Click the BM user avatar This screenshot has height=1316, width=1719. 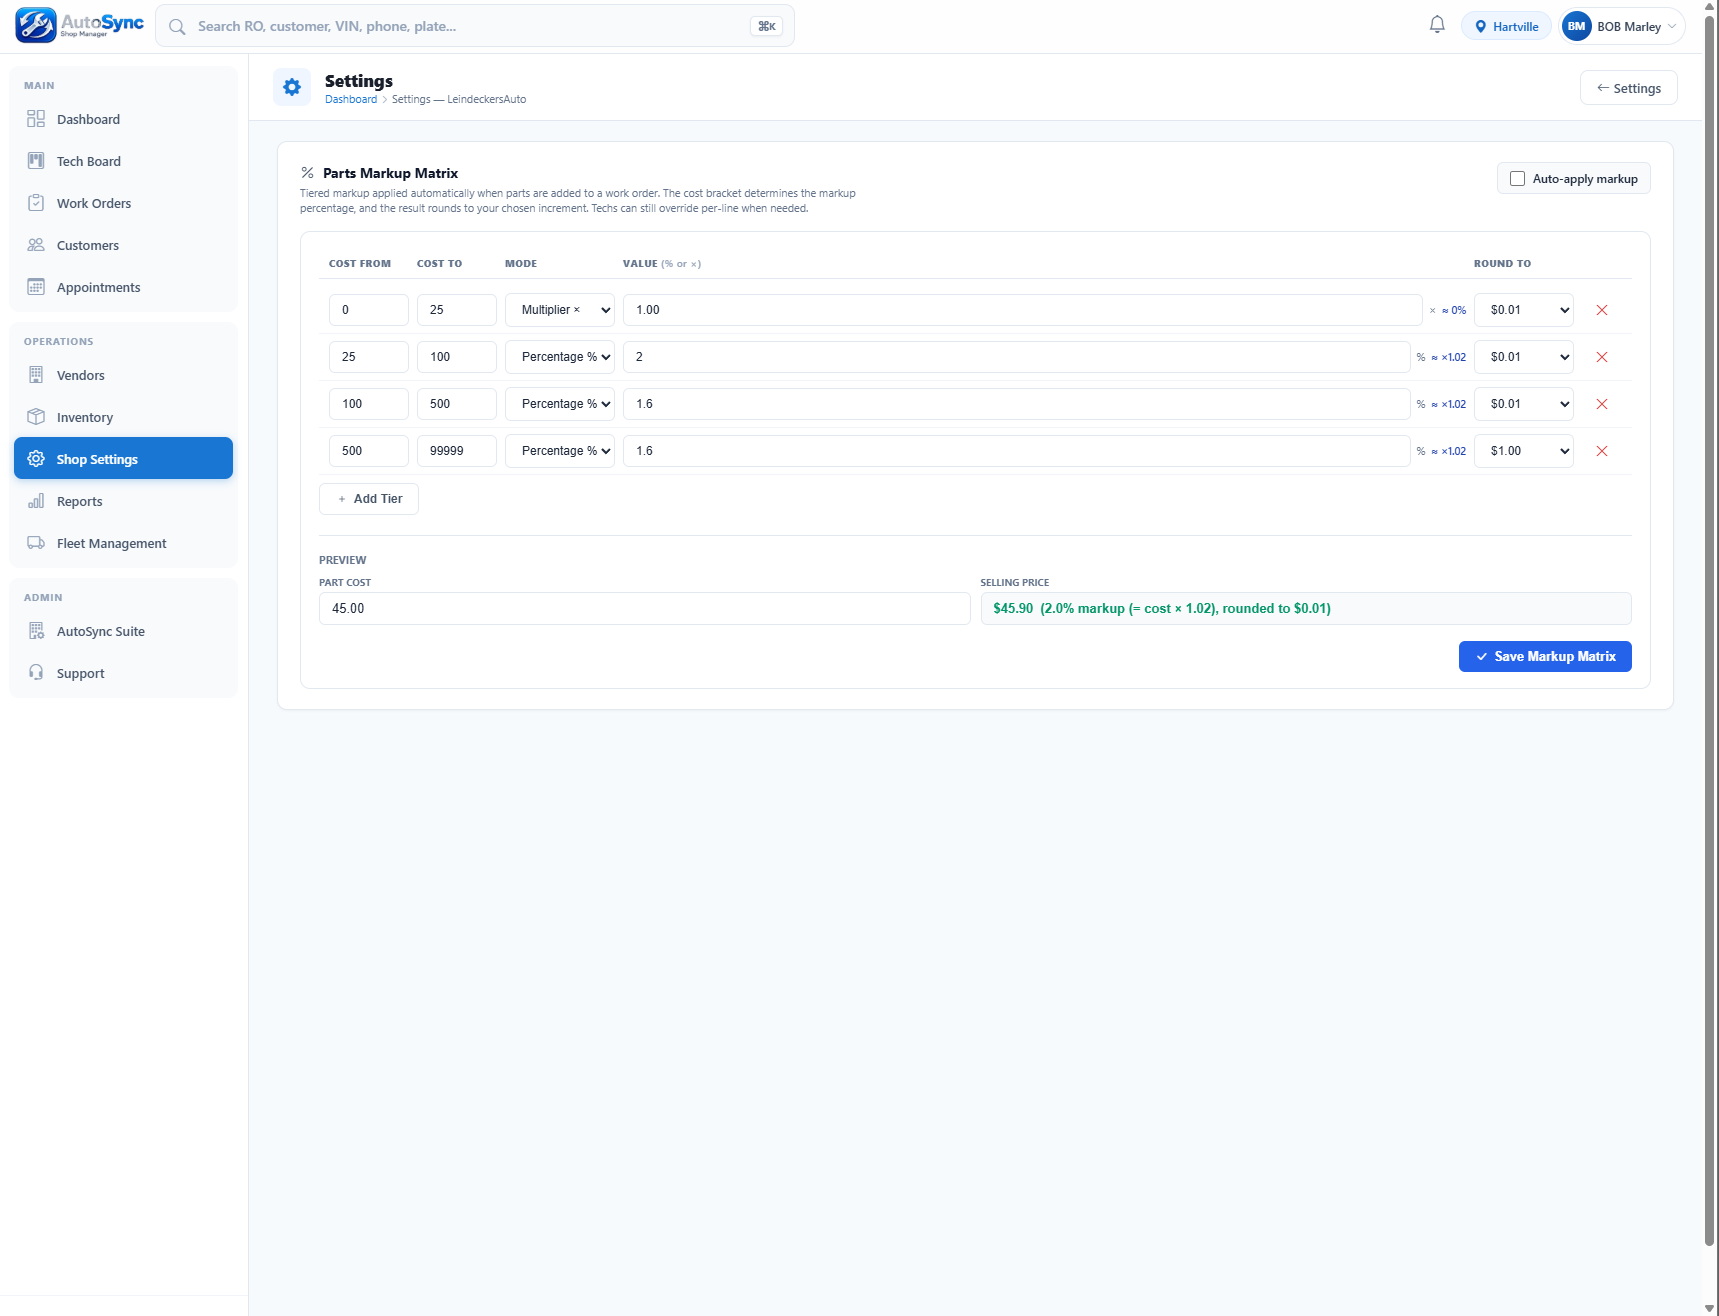pos(1577,27)
